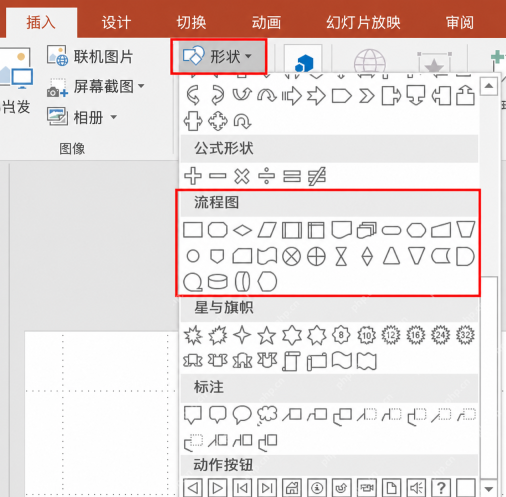
Task: Choose the flowchart magnetic disk cylinder shape
Action: (x=218, y=282)
